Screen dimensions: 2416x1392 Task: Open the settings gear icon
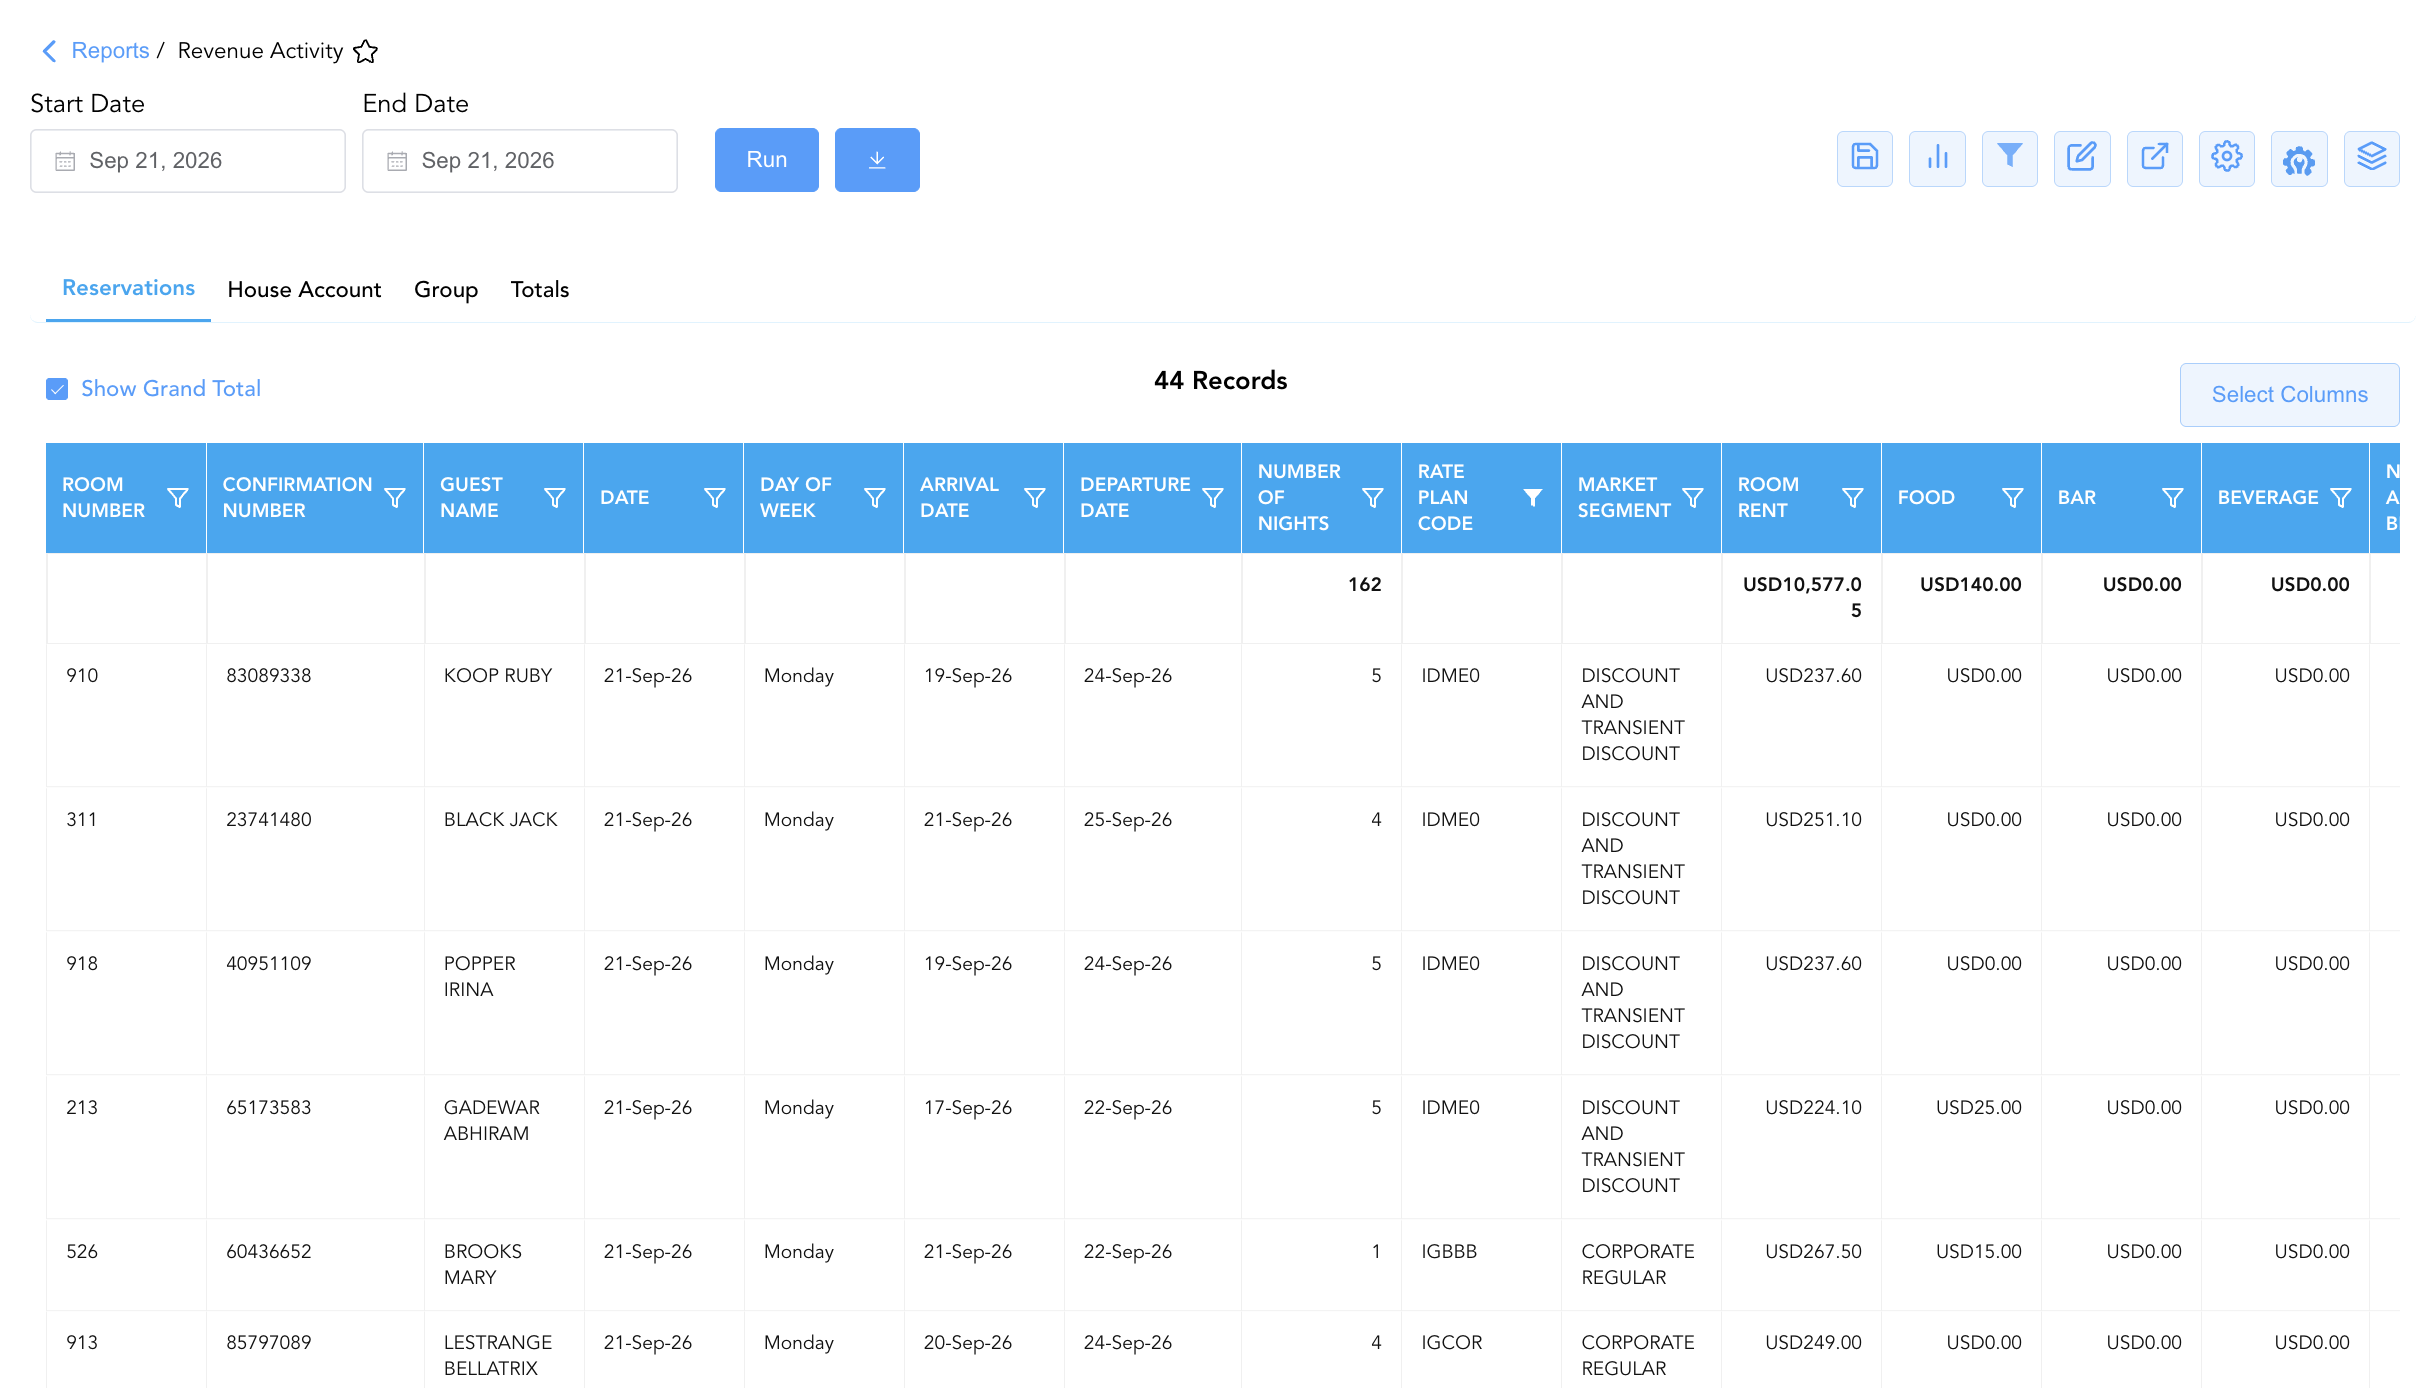(x=2227, y=158)
